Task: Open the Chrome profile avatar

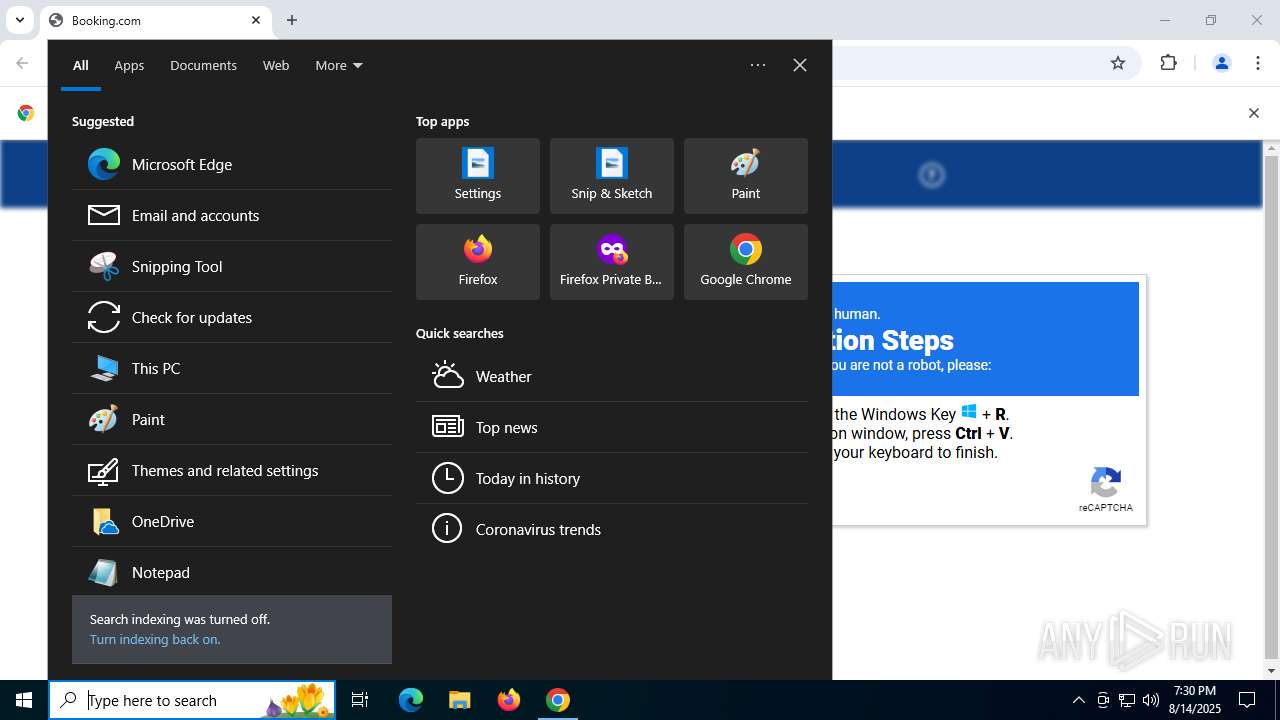Action: (x=1222, y=63)
